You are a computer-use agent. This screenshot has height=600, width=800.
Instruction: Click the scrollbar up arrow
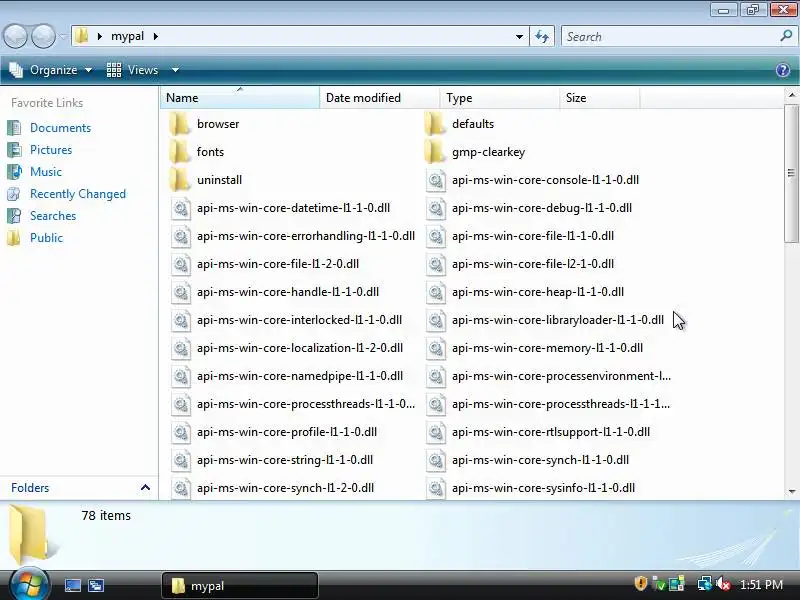tap(791, 95)
